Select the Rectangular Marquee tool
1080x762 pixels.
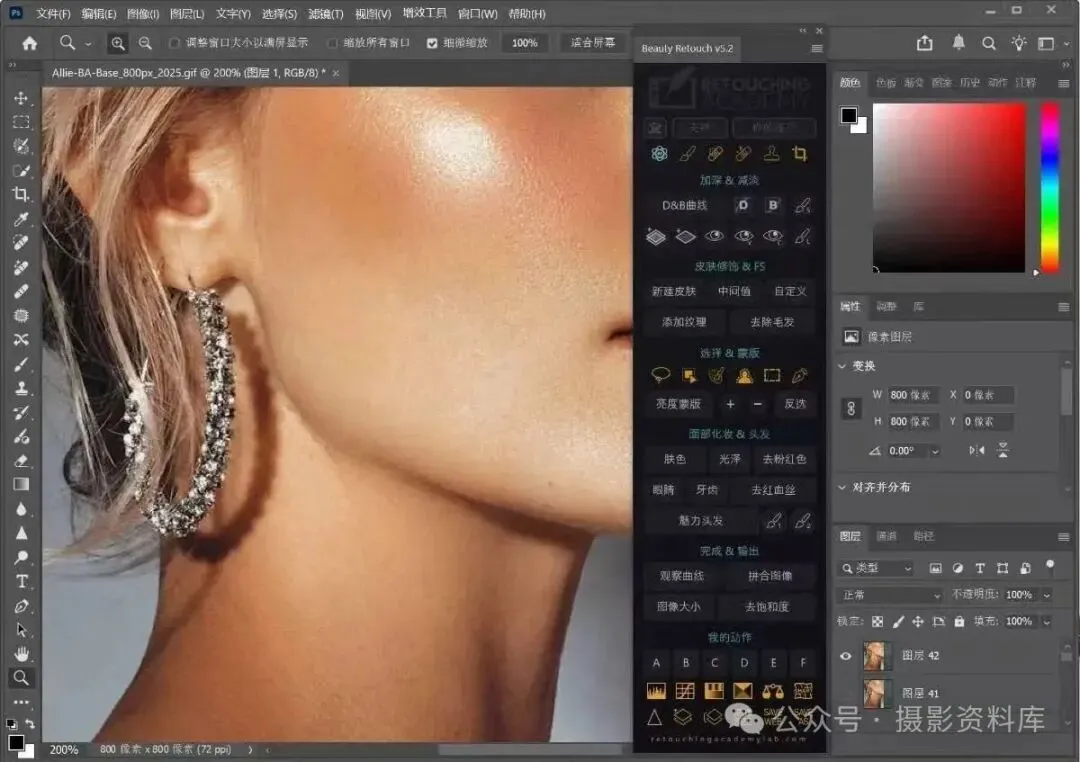(x=21, y=122)
